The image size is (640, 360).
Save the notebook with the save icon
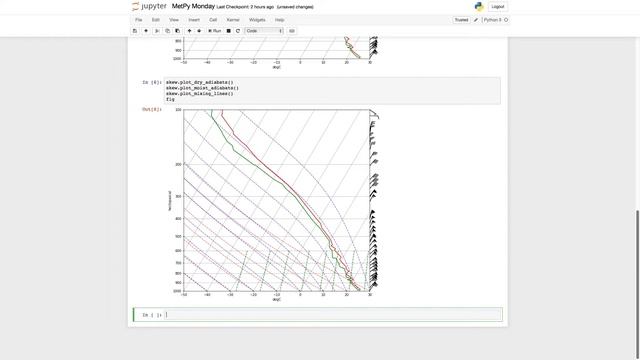(x=135, y=31)
